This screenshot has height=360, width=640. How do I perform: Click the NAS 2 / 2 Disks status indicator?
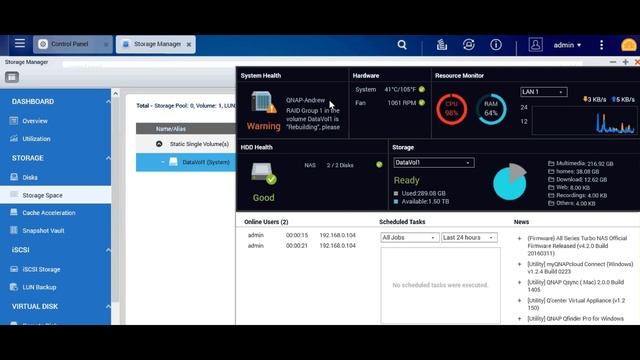(x=379, y=164)
